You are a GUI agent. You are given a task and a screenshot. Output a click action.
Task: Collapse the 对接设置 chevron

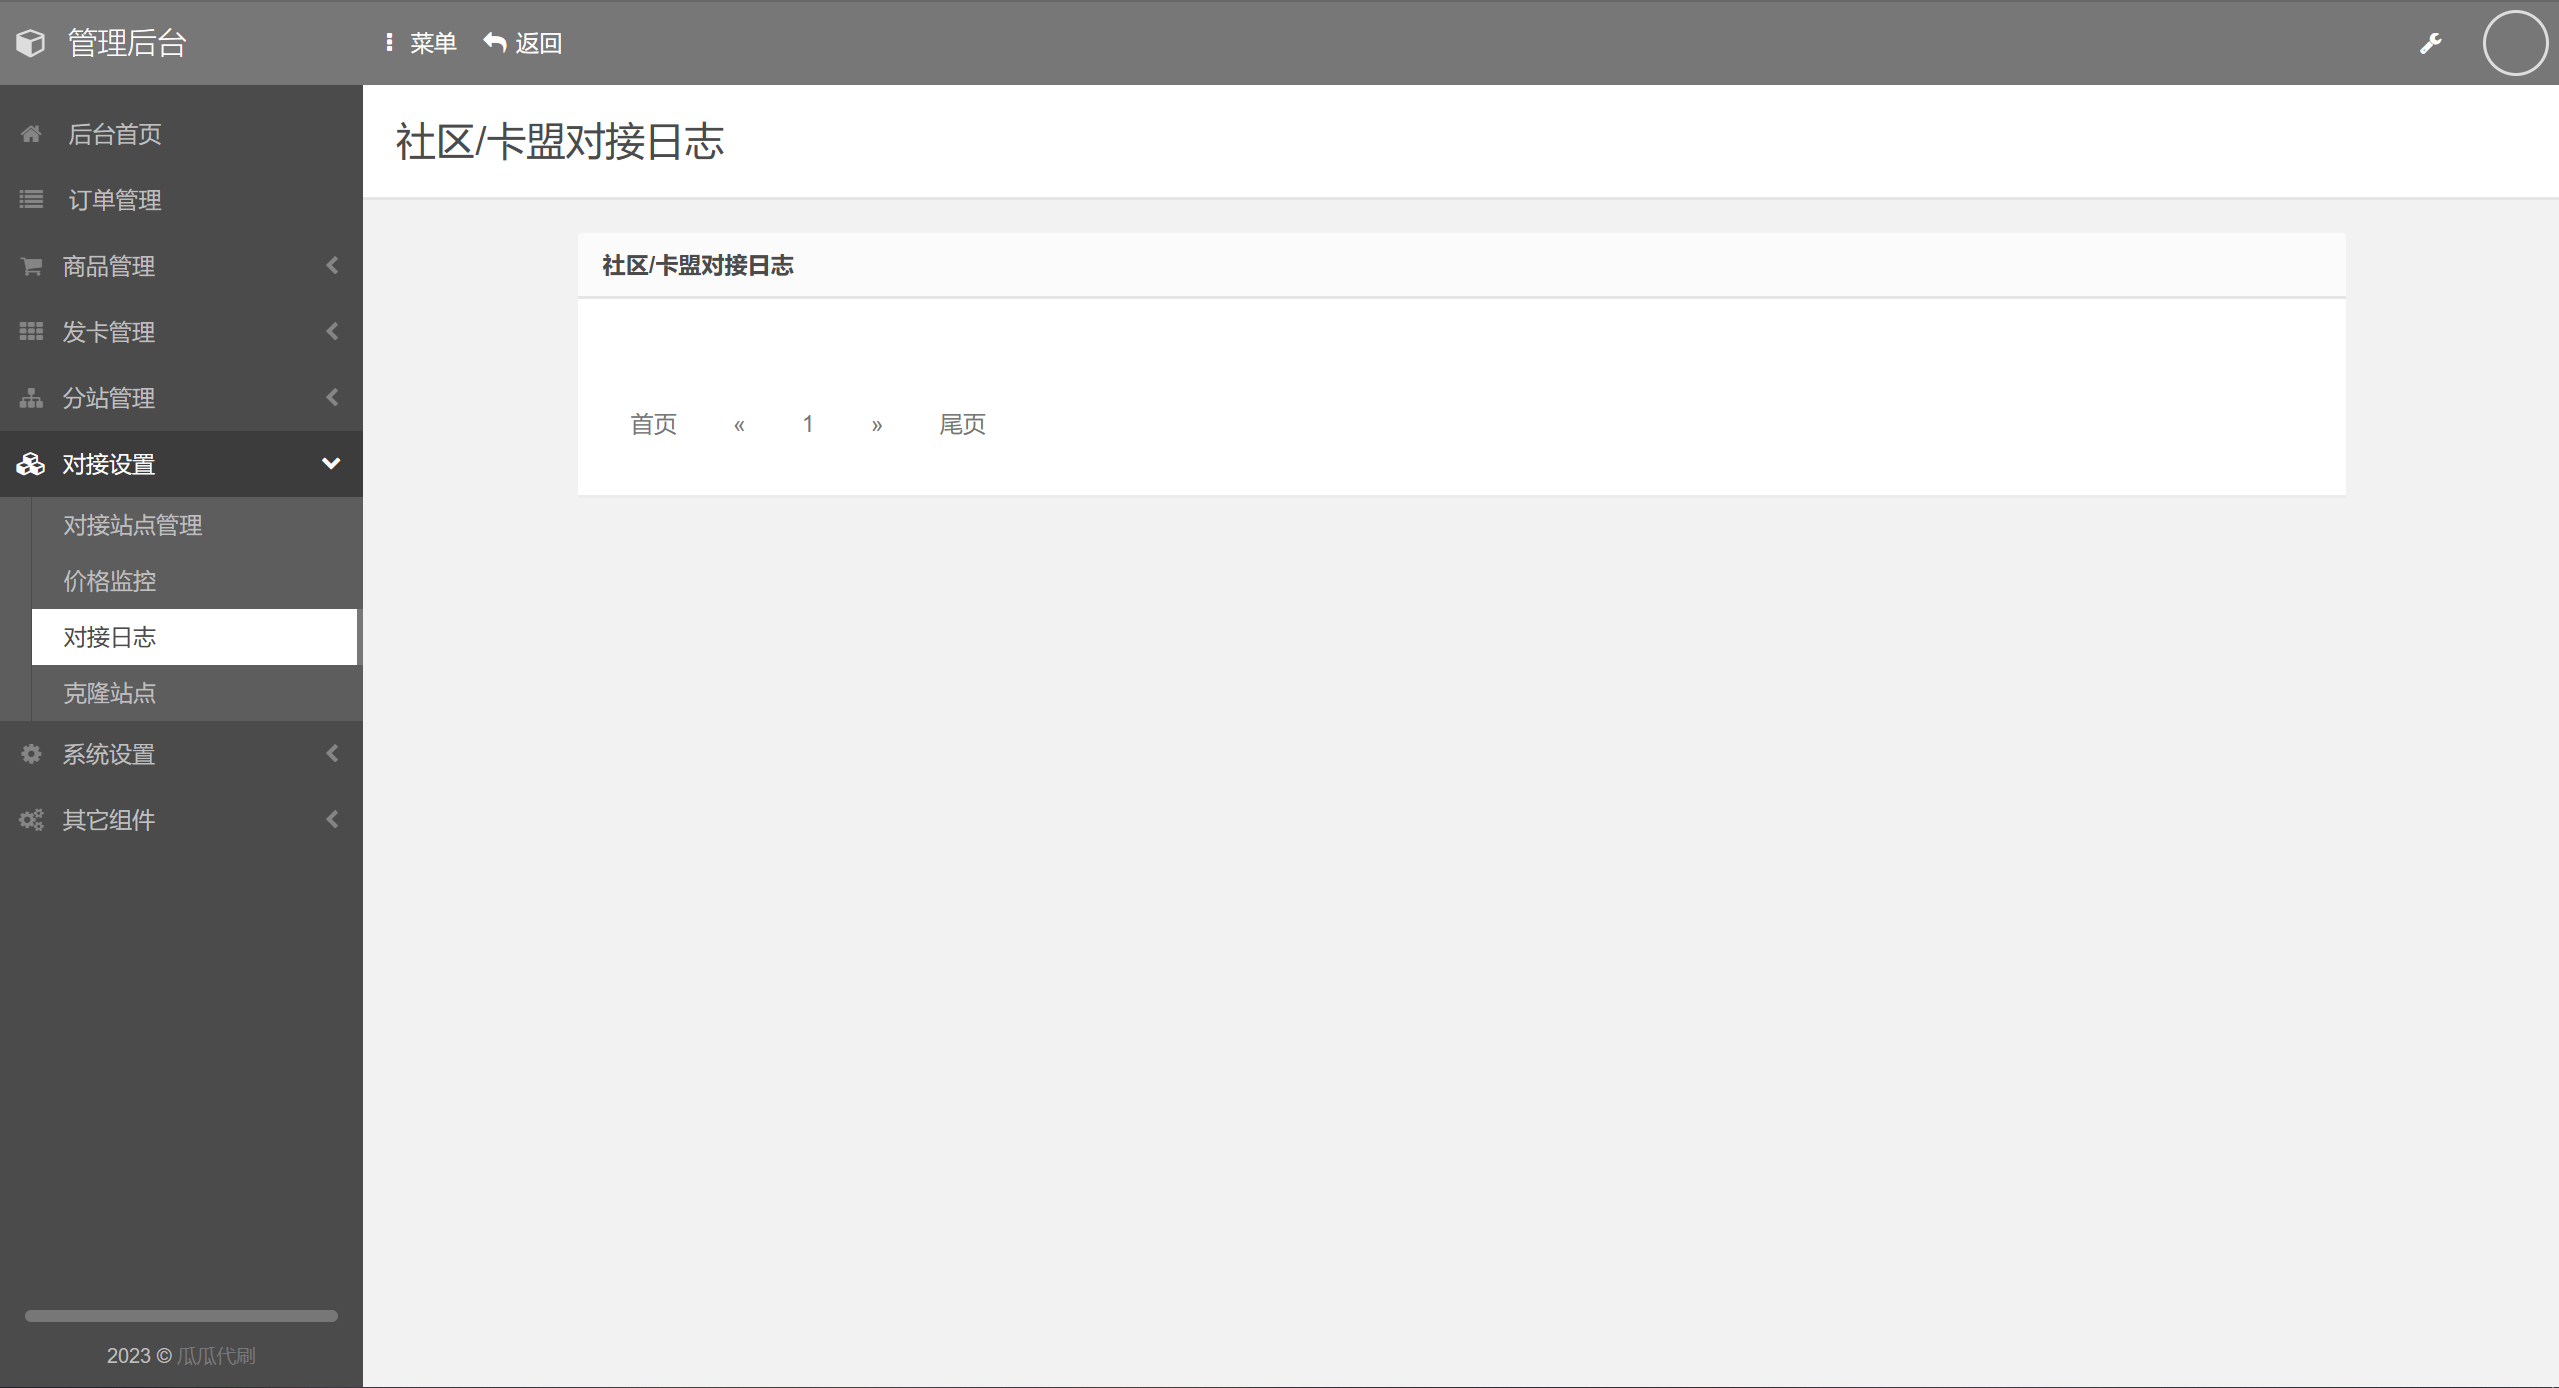click(x=331, y=464)
